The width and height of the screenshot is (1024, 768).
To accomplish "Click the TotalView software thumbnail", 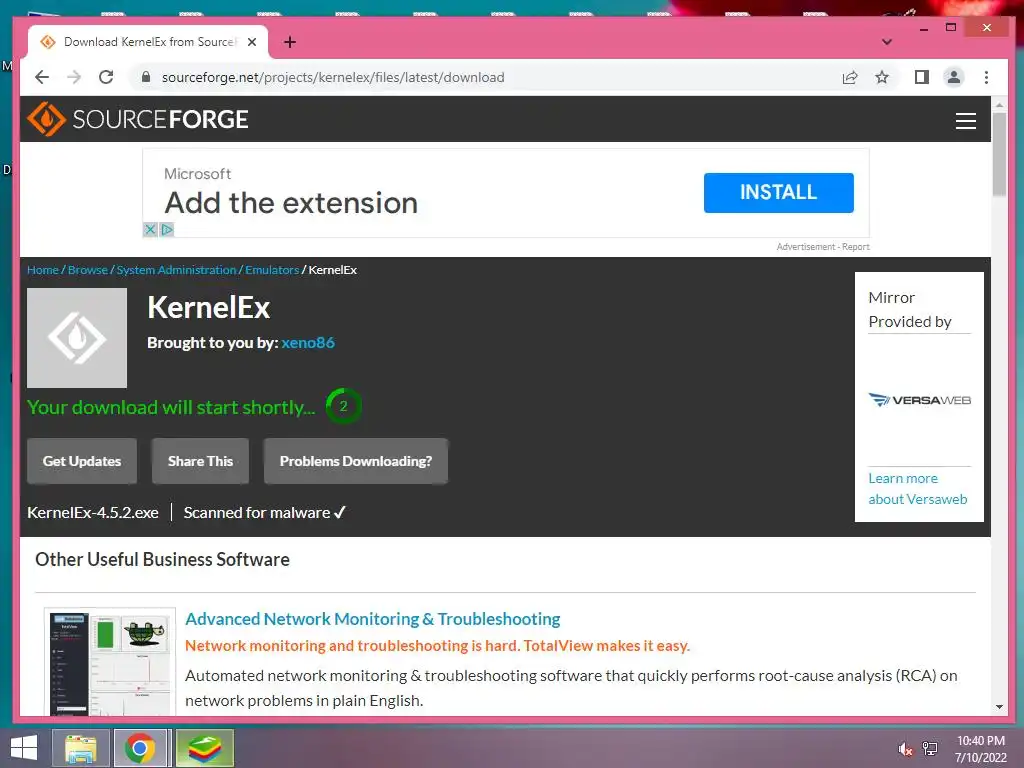I will pyautogui.click(x=110, y=662).
